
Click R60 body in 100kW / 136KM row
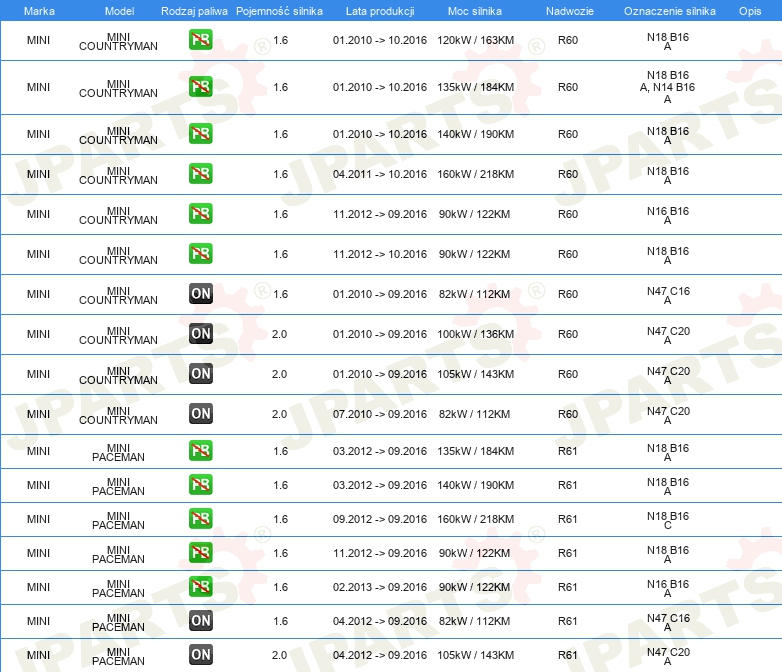[x=568, y=334]
